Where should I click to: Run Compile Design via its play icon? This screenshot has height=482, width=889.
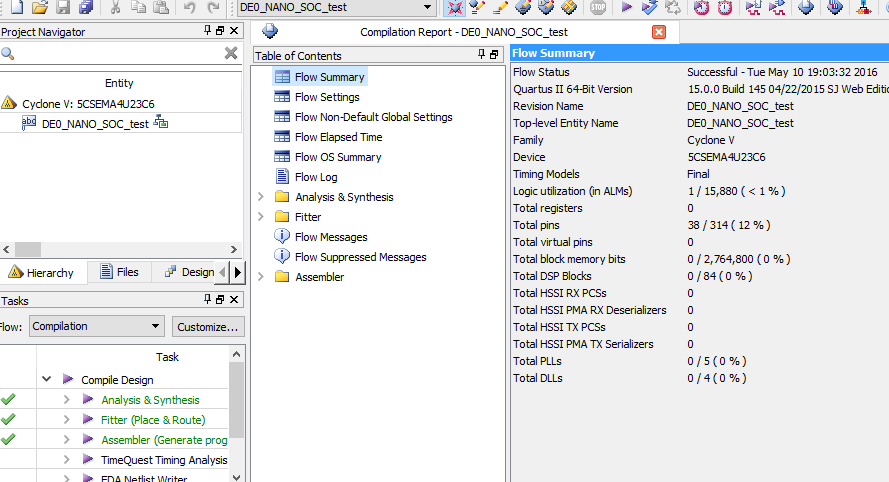click(68, 379)
